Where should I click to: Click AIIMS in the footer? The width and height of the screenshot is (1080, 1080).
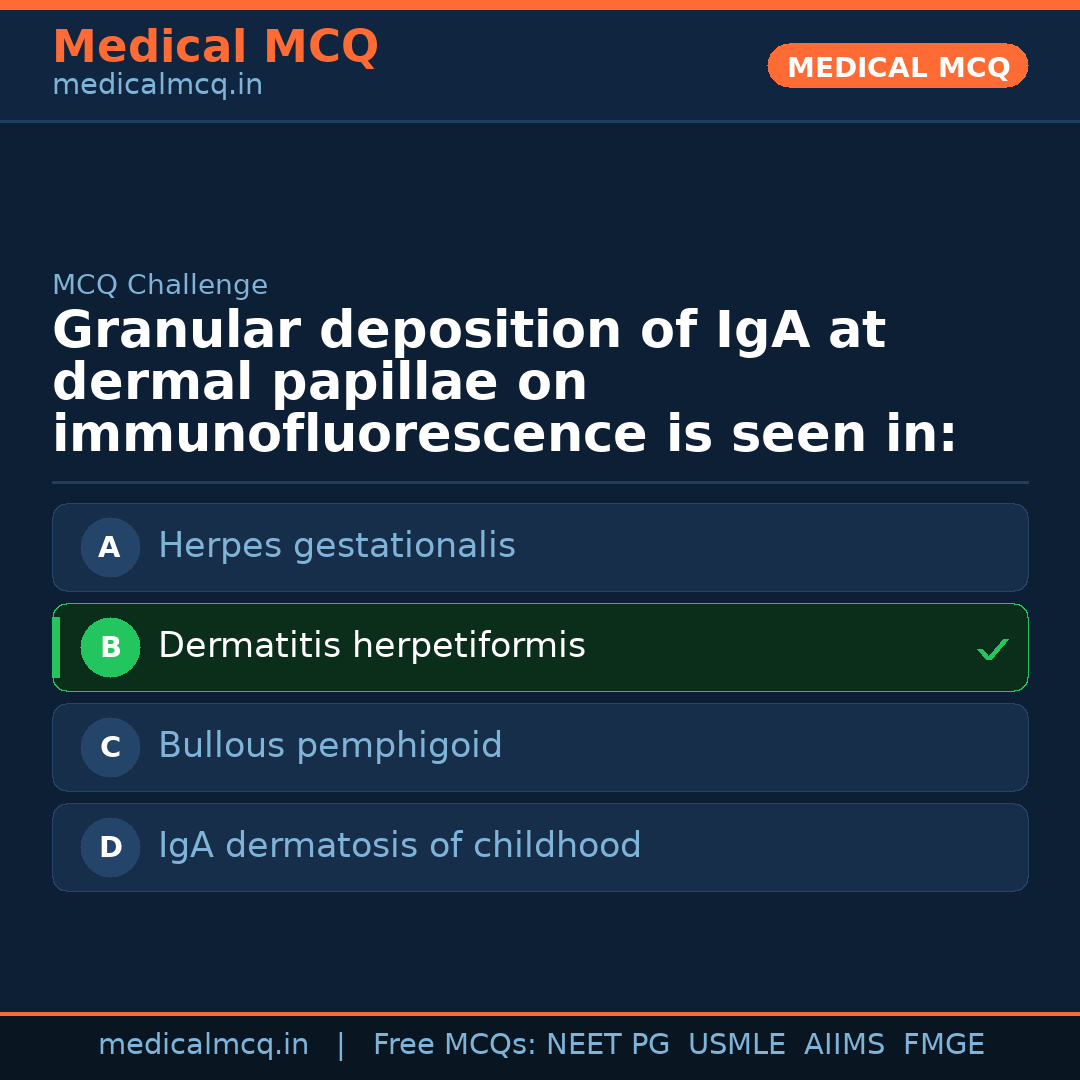(x=844, y=1045)
